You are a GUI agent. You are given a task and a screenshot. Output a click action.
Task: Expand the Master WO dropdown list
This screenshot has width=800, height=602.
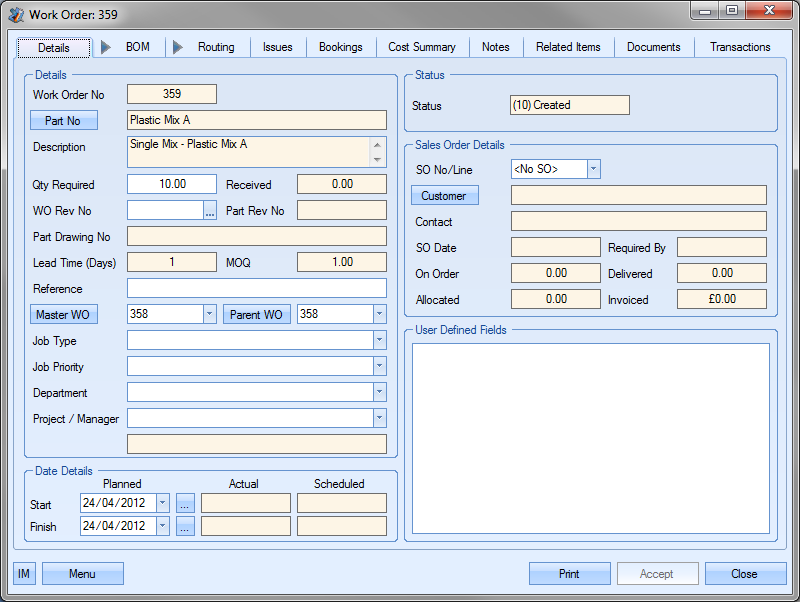click(x=209, y=315)
